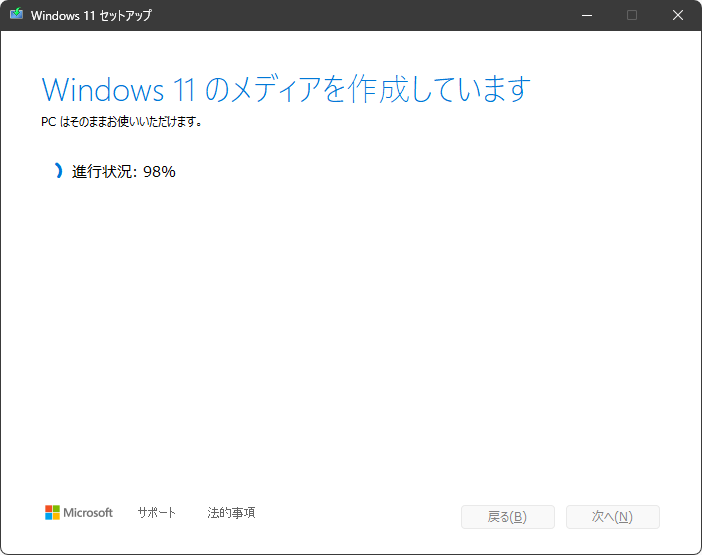Click the 戻る(B) back button
This screenshot has height=555, width=702.
[x=508, y=517]
